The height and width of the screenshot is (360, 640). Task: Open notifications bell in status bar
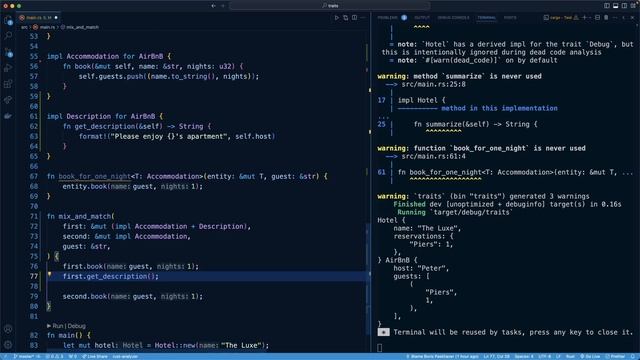[632, 356]
